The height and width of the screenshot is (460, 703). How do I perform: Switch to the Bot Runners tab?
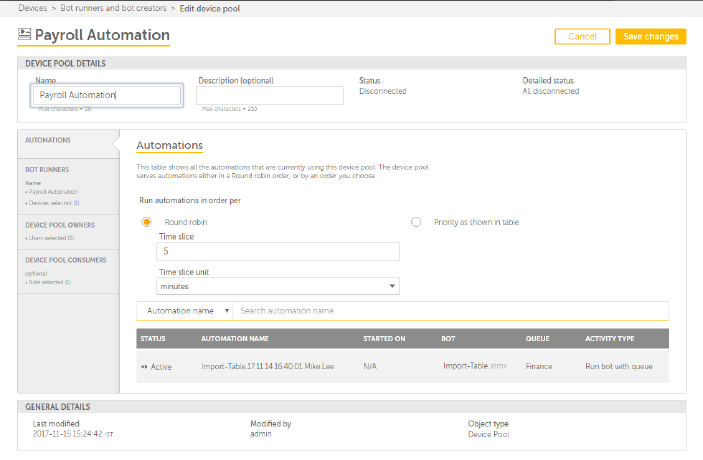(x=46, y=171)
